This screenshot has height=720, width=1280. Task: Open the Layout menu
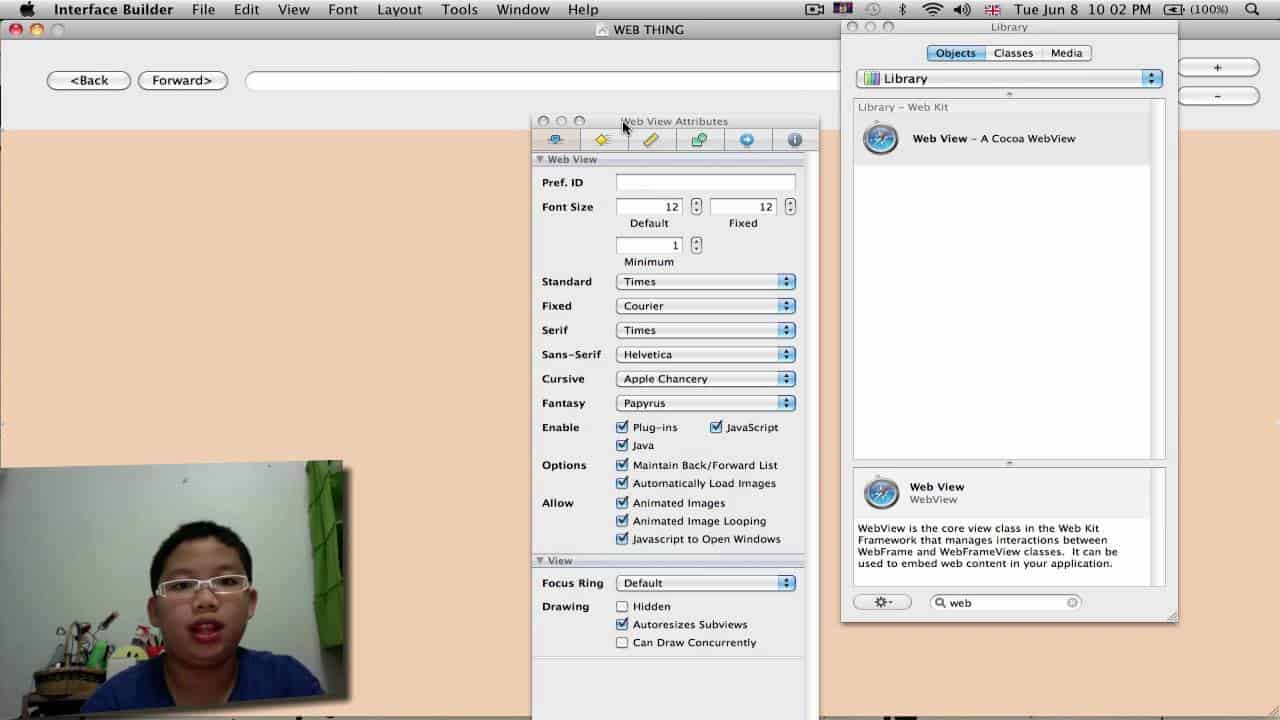pyautogui.click(x=399, y=10)
